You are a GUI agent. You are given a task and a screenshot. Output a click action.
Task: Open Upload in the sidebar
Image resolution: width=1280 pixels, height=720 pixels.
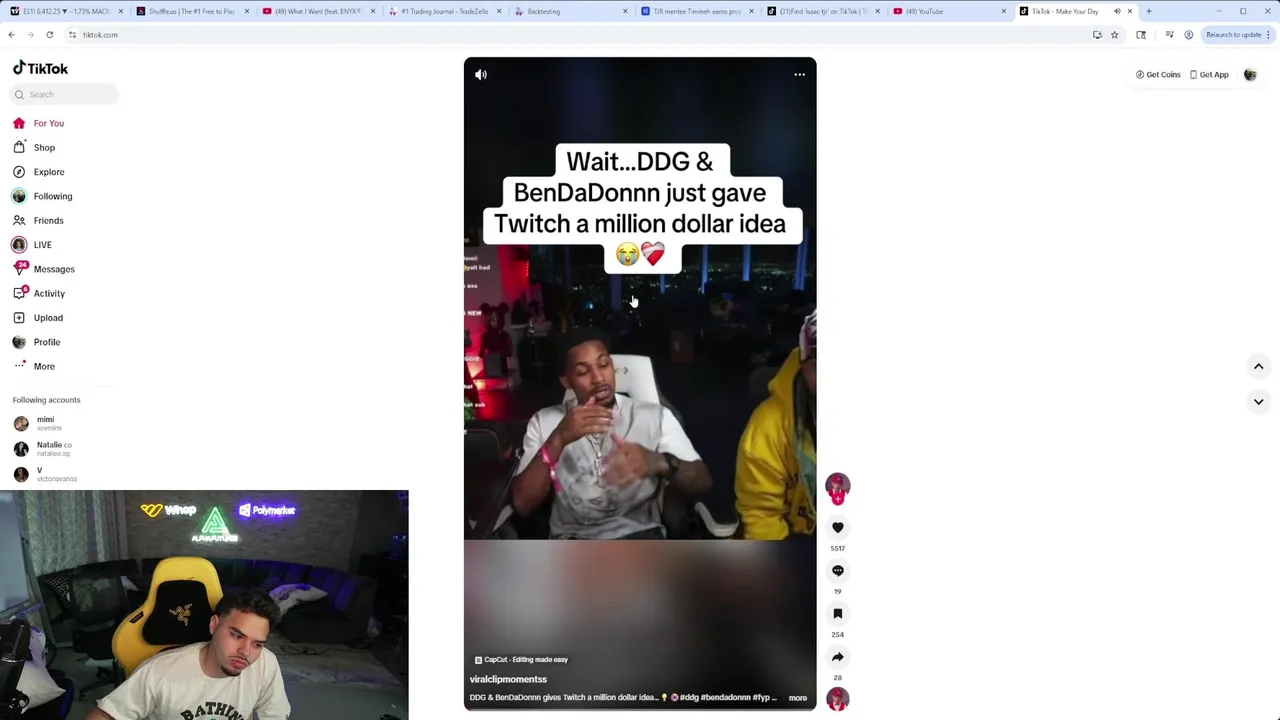pyautogui.click(x=38, y=318)
